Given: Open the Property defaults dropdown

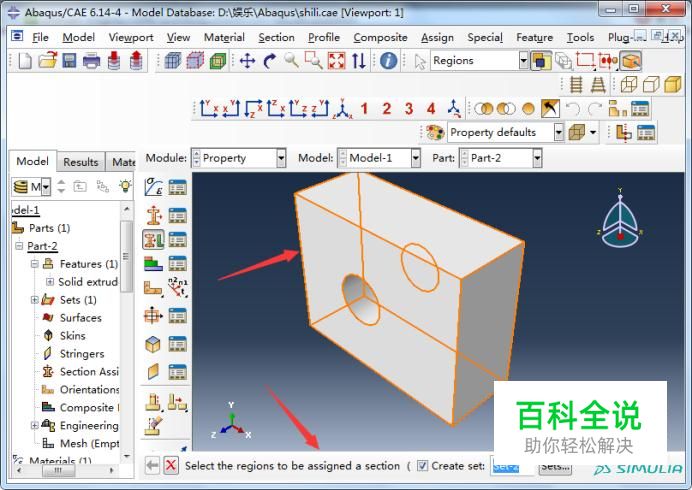Looking at the screenshot, I should coord(559,132).
